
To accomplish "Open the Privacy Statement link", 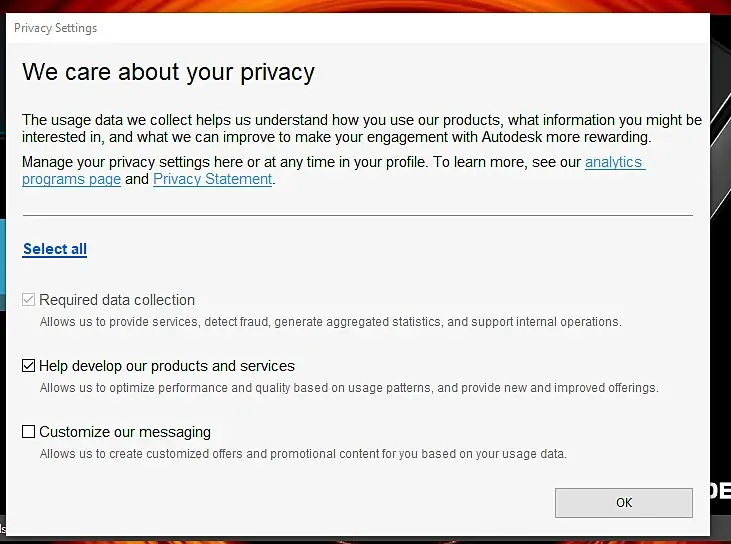I will [212, 180].
